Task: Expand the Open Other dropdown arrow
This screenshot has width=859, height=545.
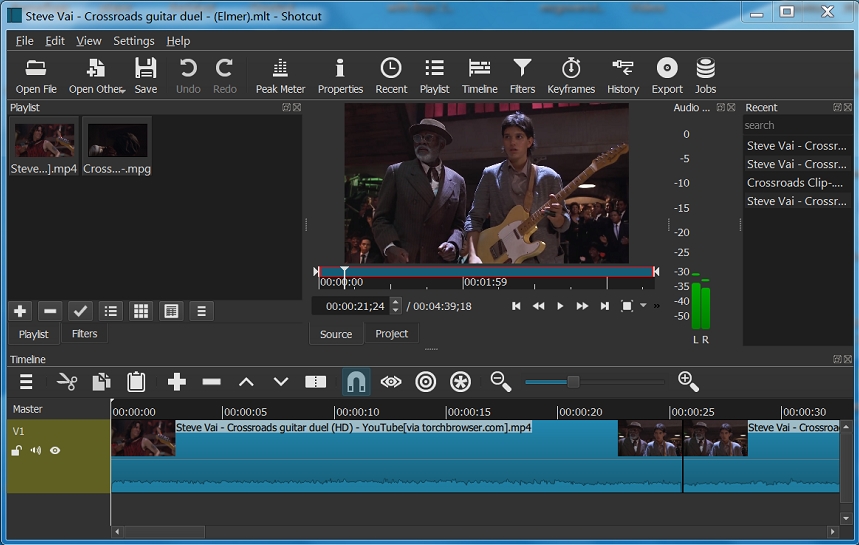Action: click(x=123, y=90)
